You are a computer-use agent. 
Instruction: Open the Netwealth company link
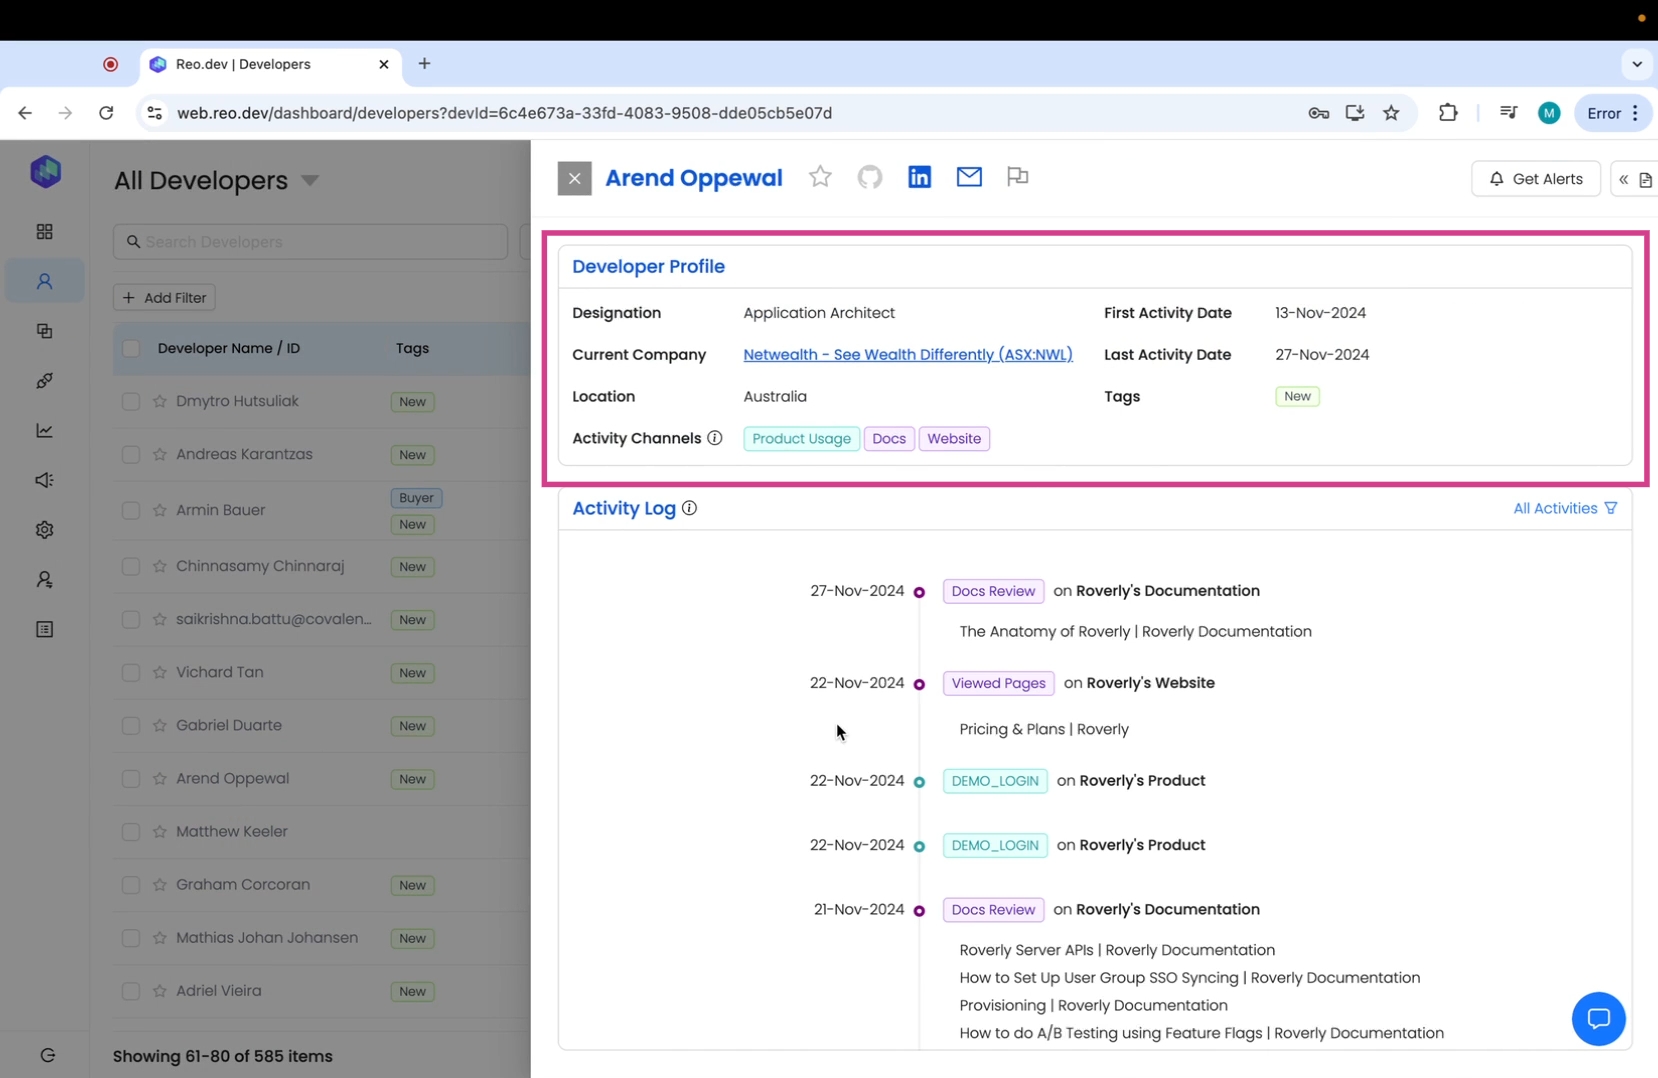(907, 355)
